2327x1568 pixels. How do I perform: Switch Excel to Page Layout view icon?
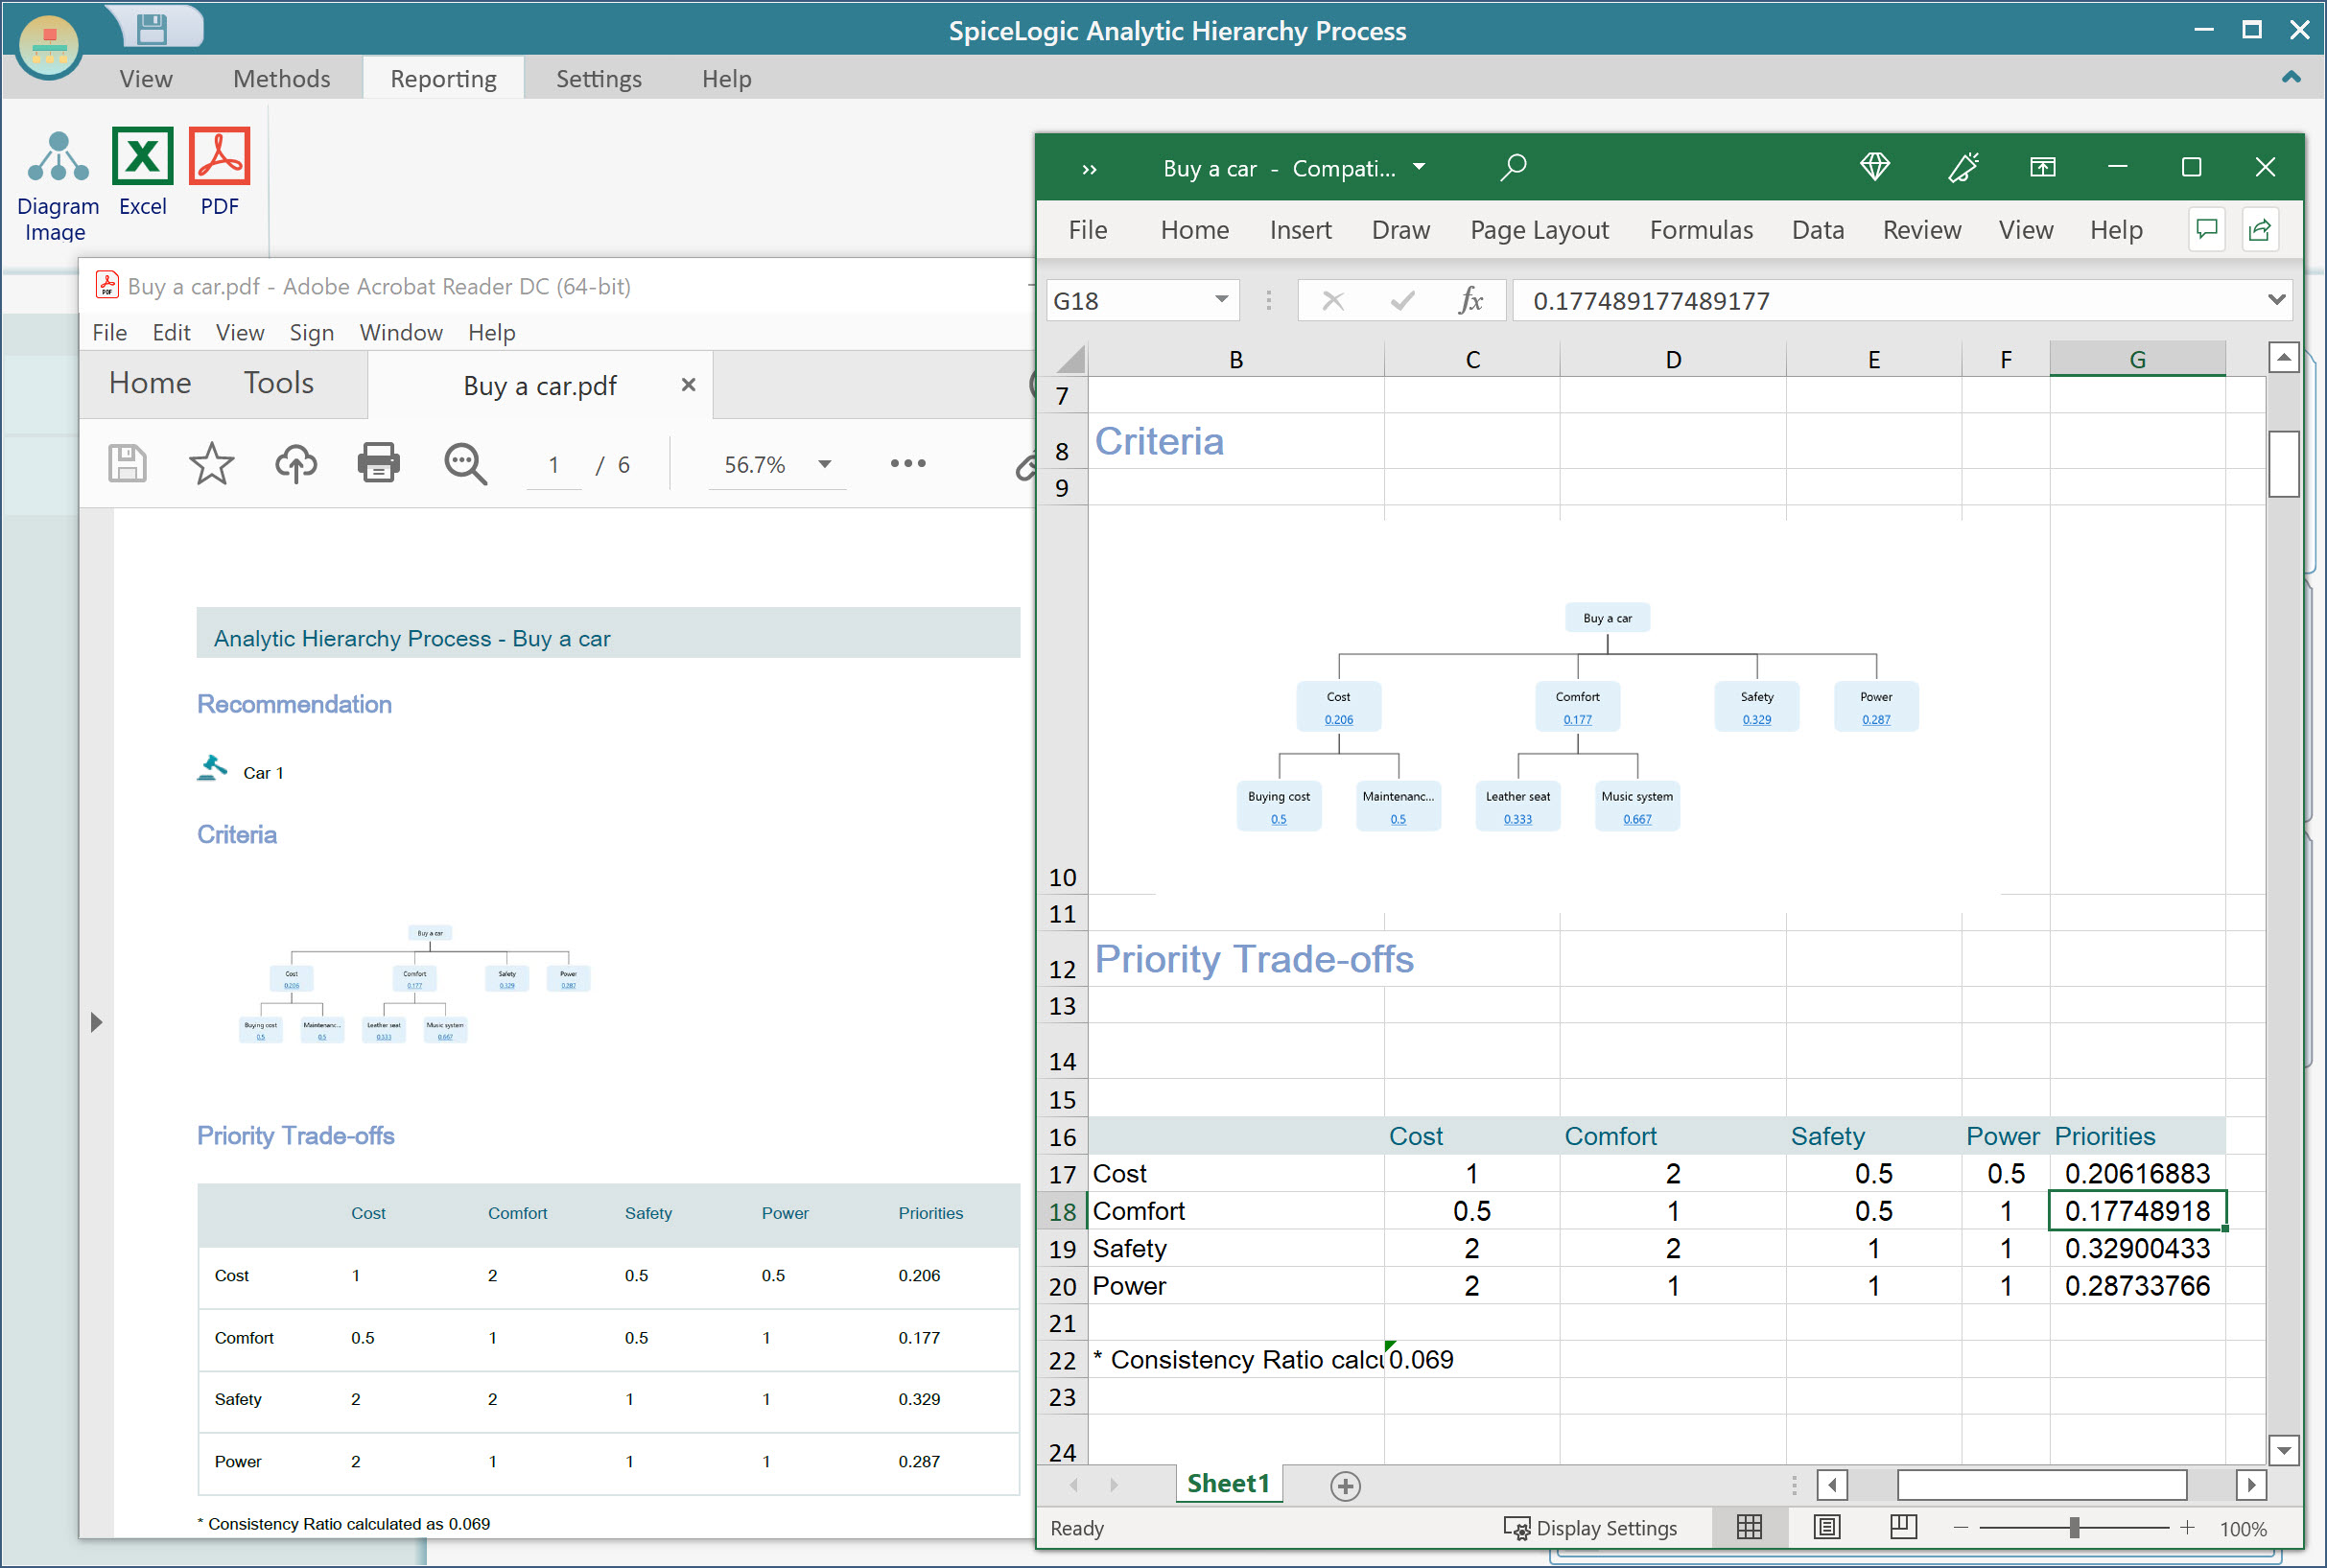tap(1826, 1527)
